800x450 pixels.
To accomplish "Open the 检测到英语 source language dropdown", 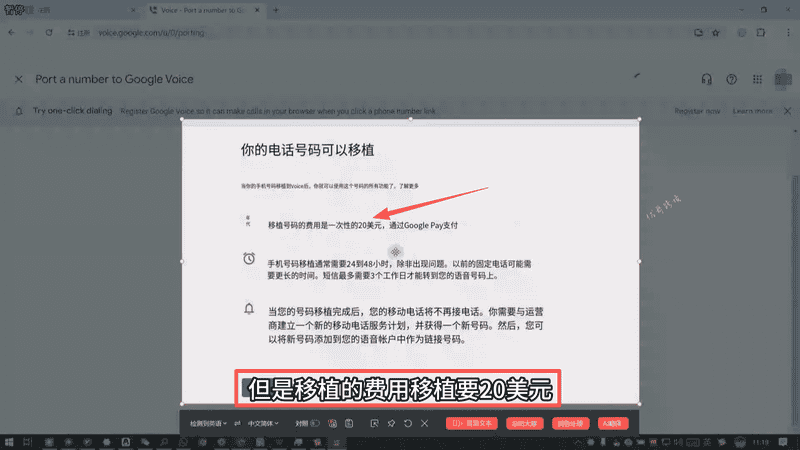I will (208, 423).
